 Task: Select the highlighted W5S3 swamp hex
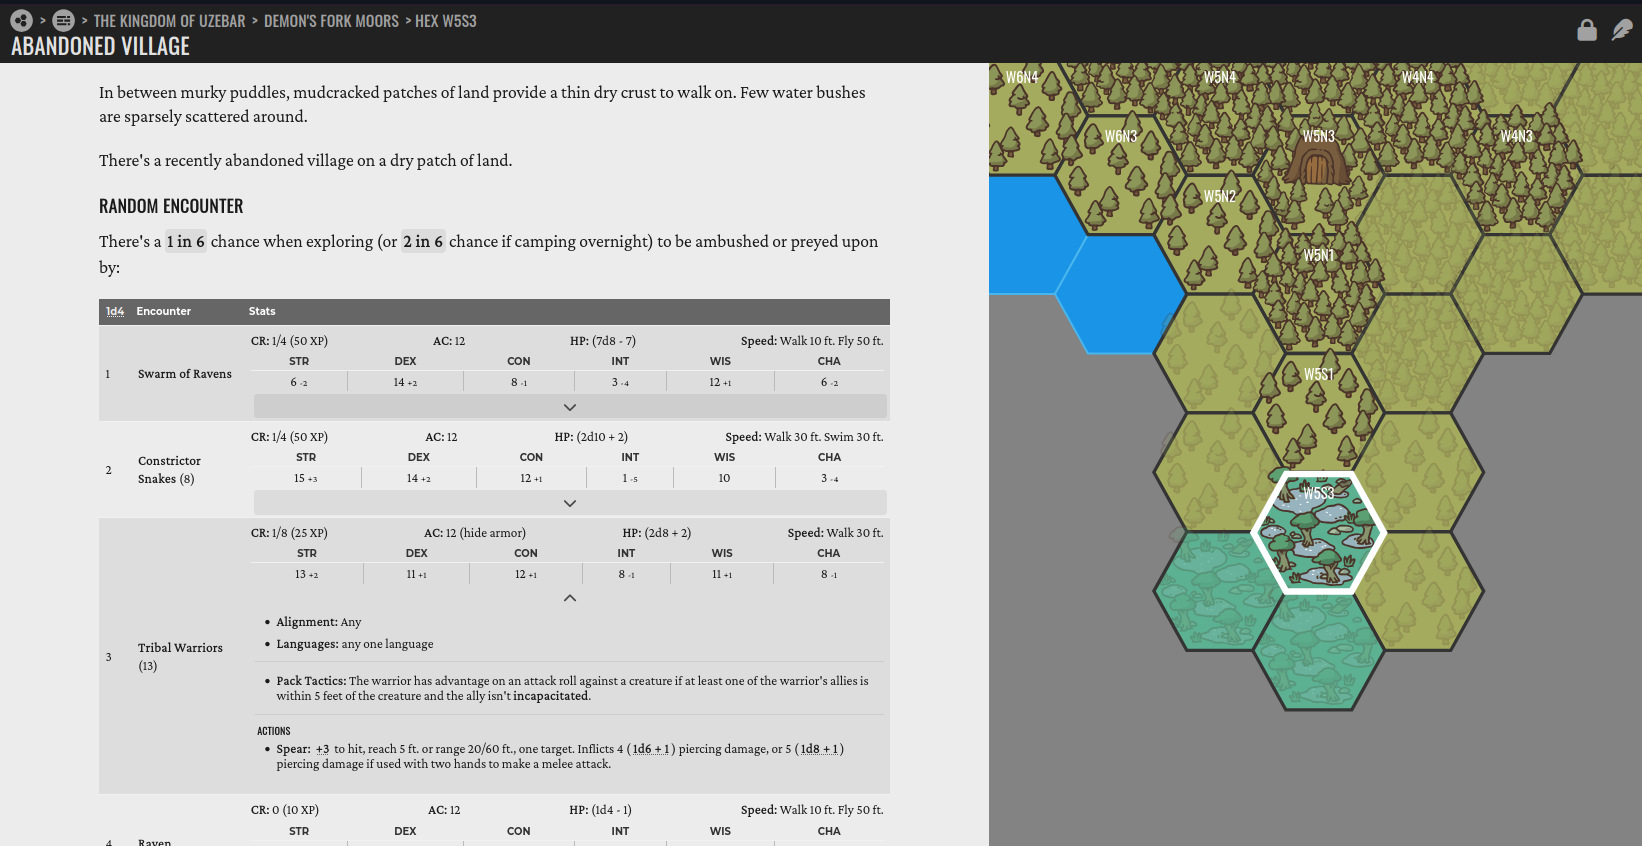pyautogui.click(x=1318, y=532)
